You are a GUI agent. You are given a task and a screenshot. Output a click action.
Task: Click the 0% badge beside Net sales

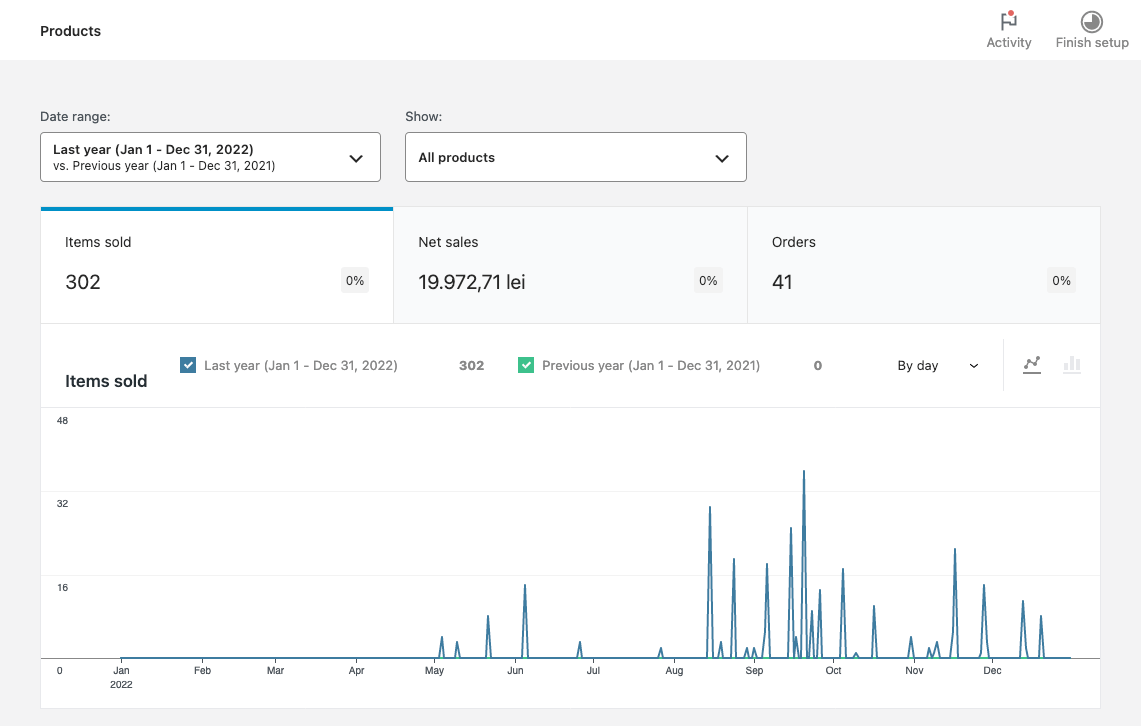708,281
